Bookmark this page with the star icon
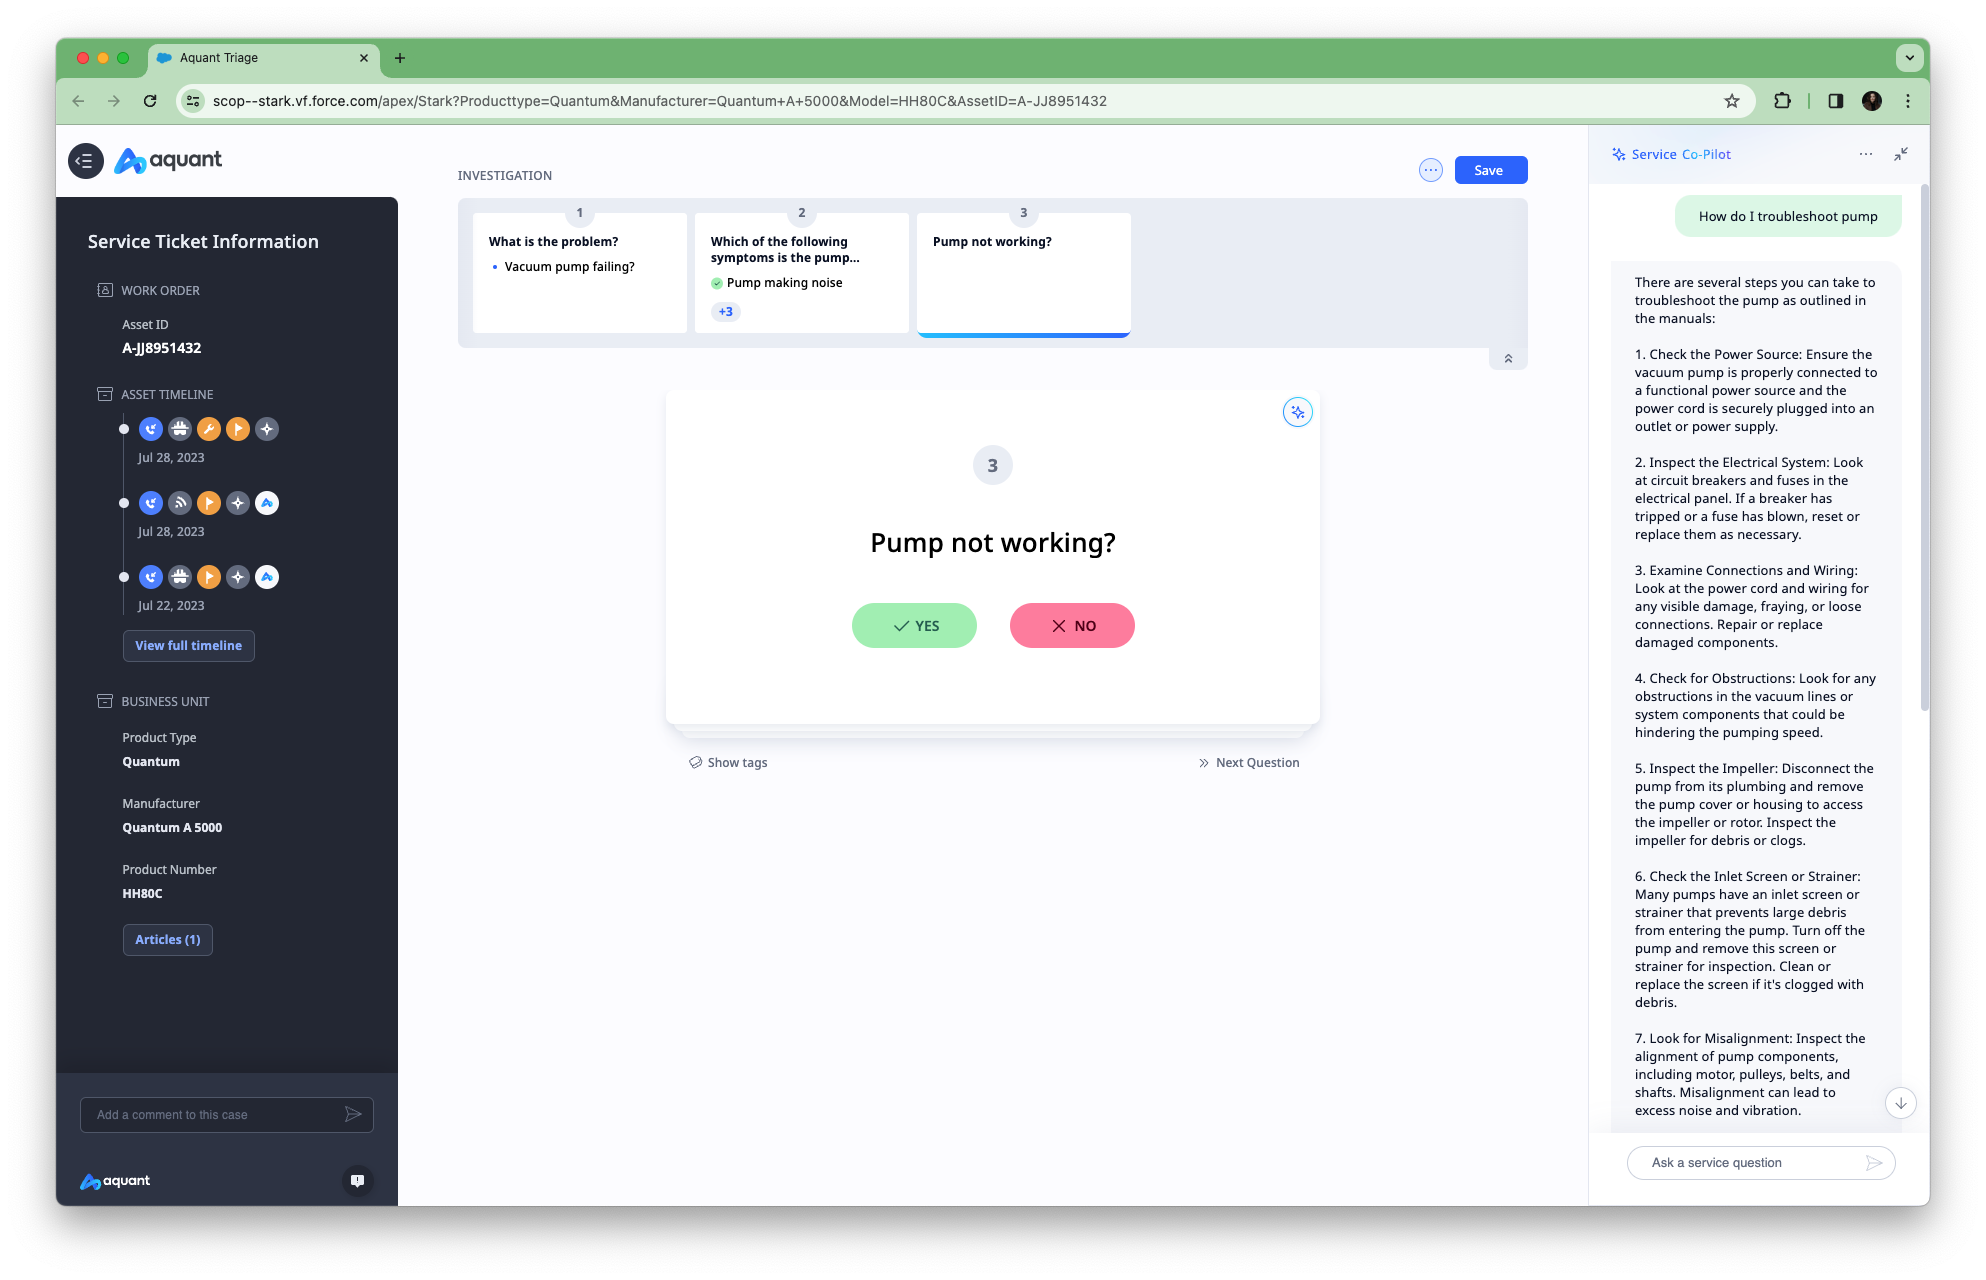This screenshot has height=1280, width=1986. pyautogui.click(x=1732, y=101)
